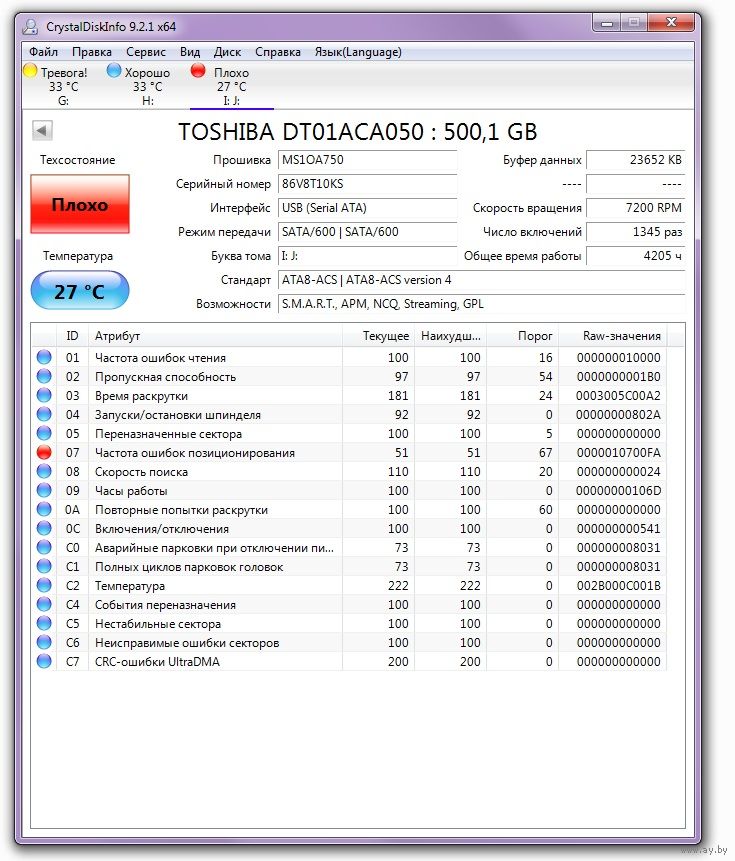The width and height of the screenshot is (735, 861).
Task: Click the Число включений value 1345 раз
Action: (x=636, y=232)
